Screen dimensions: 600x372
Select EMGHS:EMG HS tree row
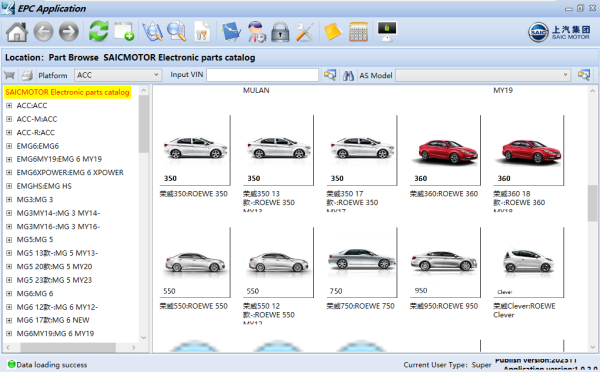point(44,186)
